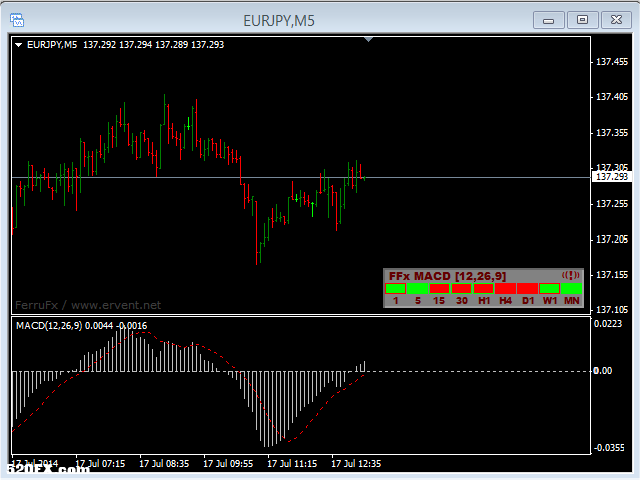Click the current price tag 137.293
The image size is (640, 480).
coord(612,177)
